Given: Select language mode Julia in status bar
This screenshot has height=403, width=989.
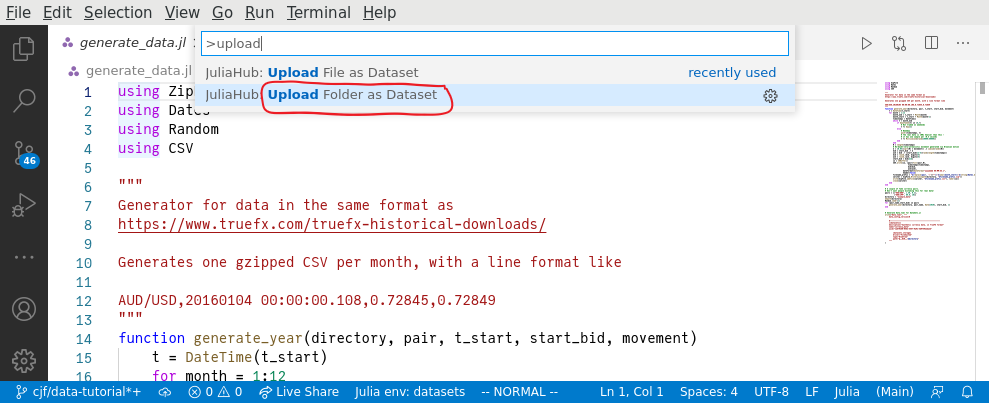Looking at the screenshot, I should [x=847, y=392].
